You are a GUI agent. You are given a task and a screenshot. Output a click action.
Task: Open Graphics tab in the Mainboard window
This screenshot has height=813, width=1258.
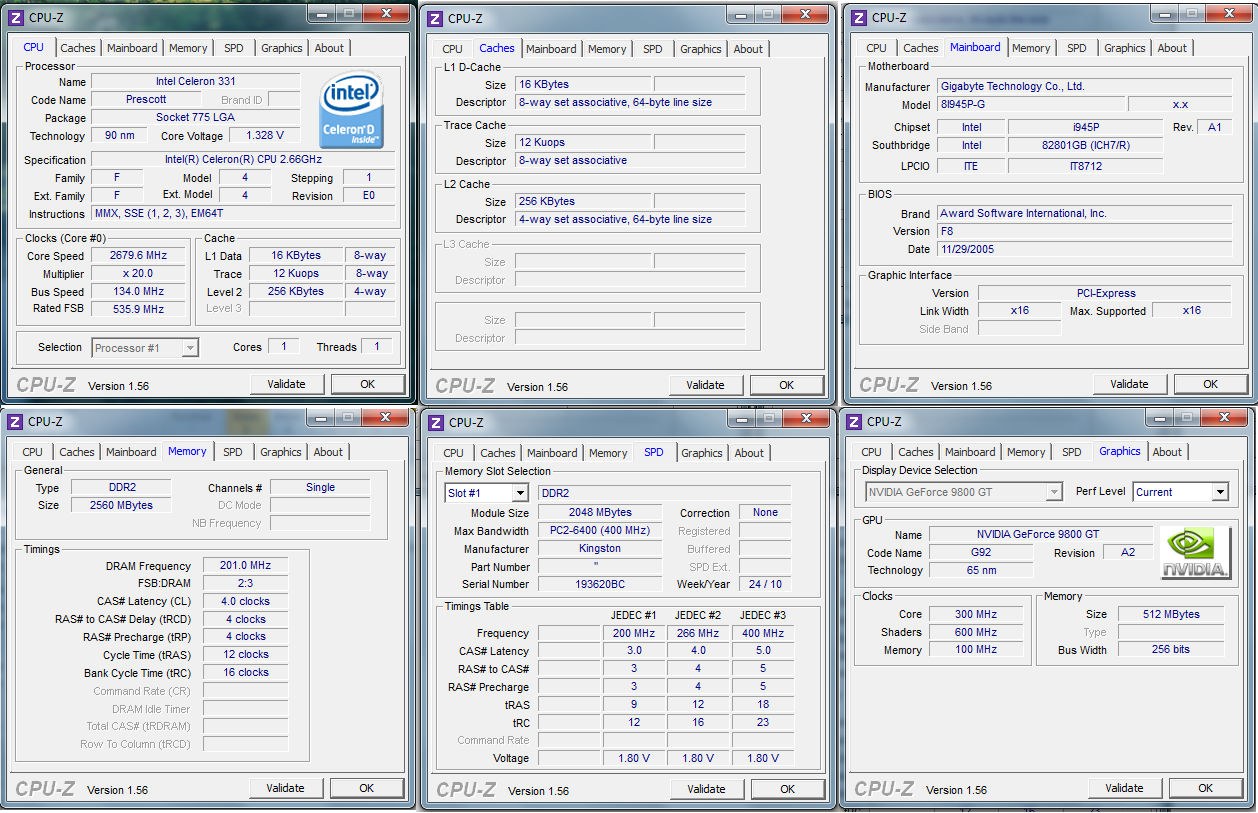coord(1125,48)
